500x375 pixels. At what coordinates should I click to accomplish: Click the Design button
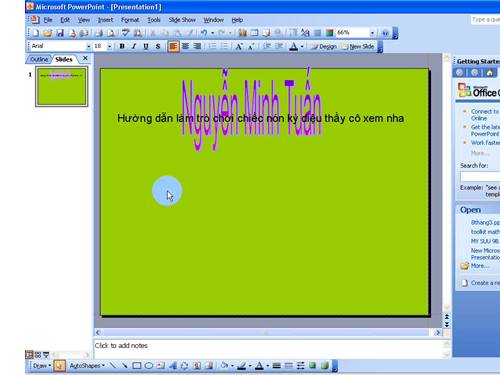pos(324,46)
